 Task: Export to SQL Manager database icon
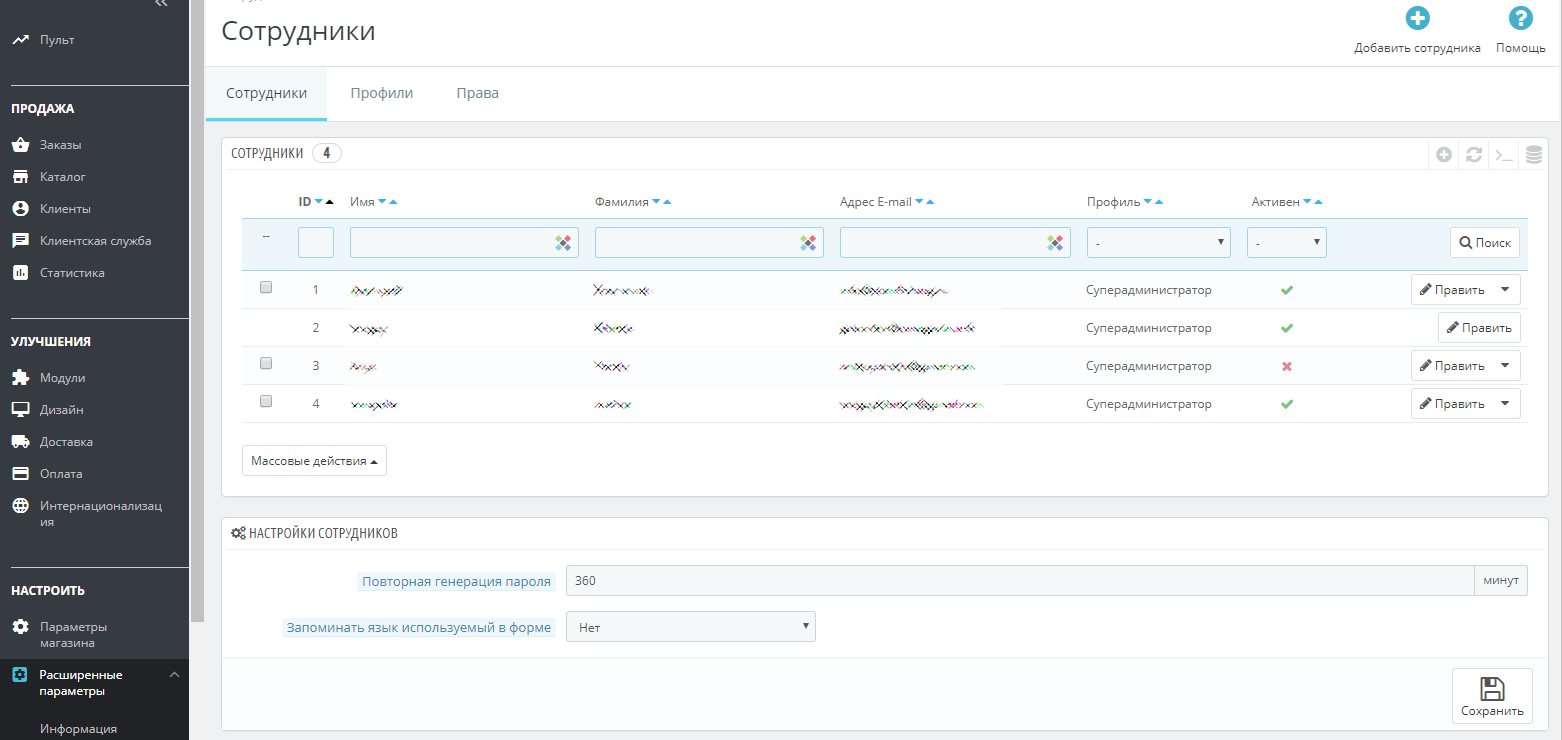point(1534,155)
